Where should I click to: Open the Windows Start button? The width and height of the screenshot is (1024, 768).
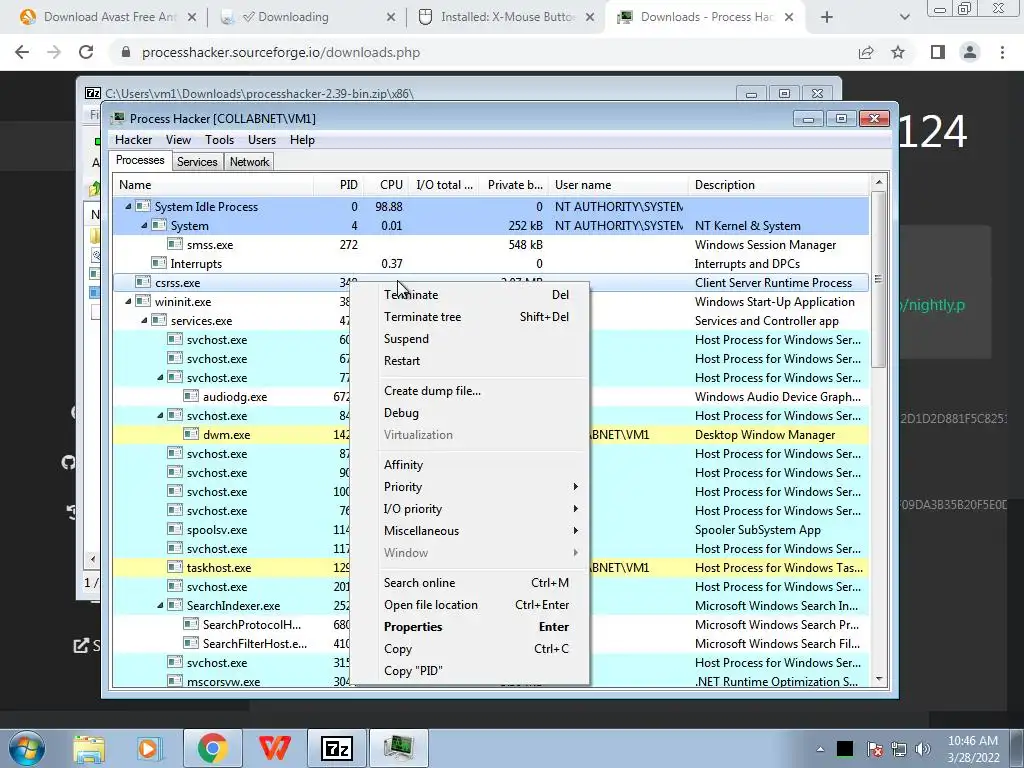pyautogui.click(x=27, y=748)
